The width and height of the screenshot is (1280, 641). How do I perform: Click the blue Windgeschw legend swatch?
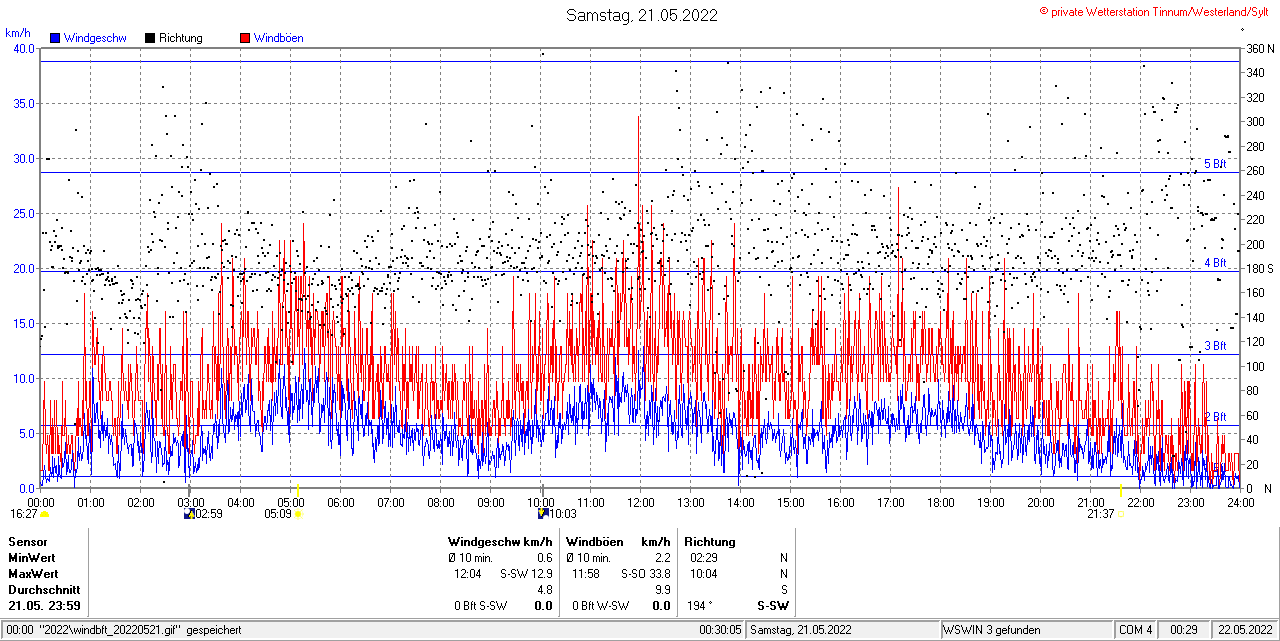[x=55, y=38]
